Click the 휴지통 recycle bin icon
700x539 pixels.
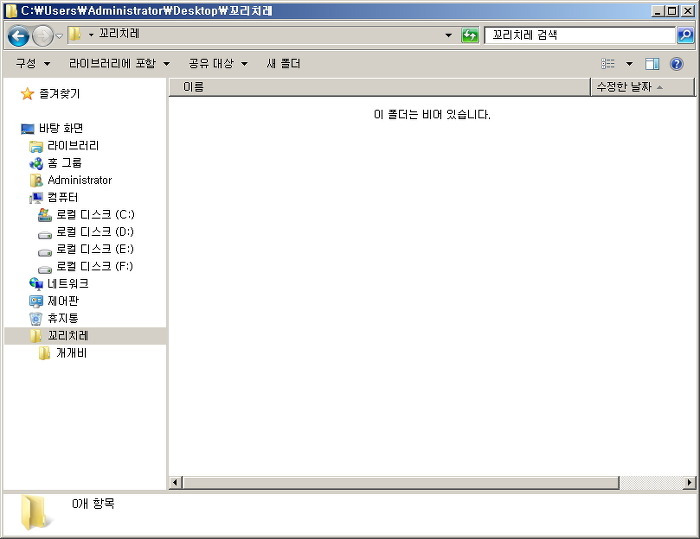pos(36,319)
